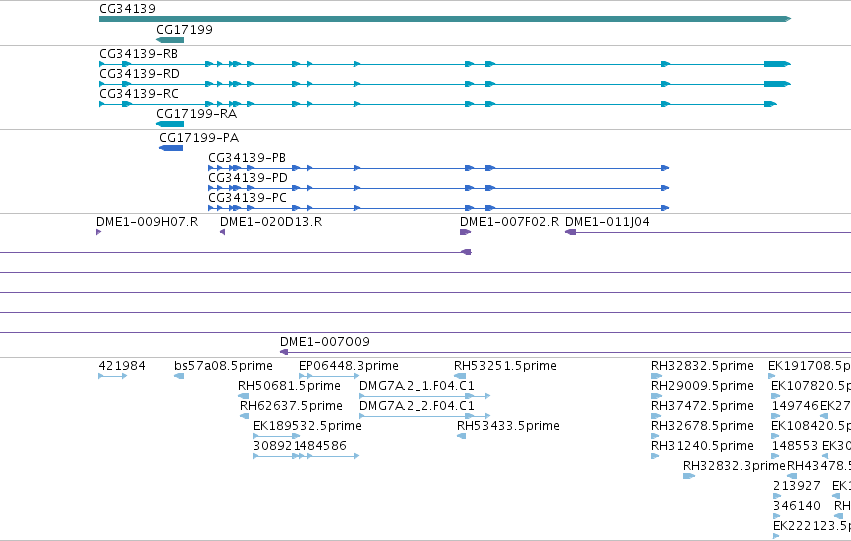
Task: Click the 1484586 EST label
Action: [320, 446]
